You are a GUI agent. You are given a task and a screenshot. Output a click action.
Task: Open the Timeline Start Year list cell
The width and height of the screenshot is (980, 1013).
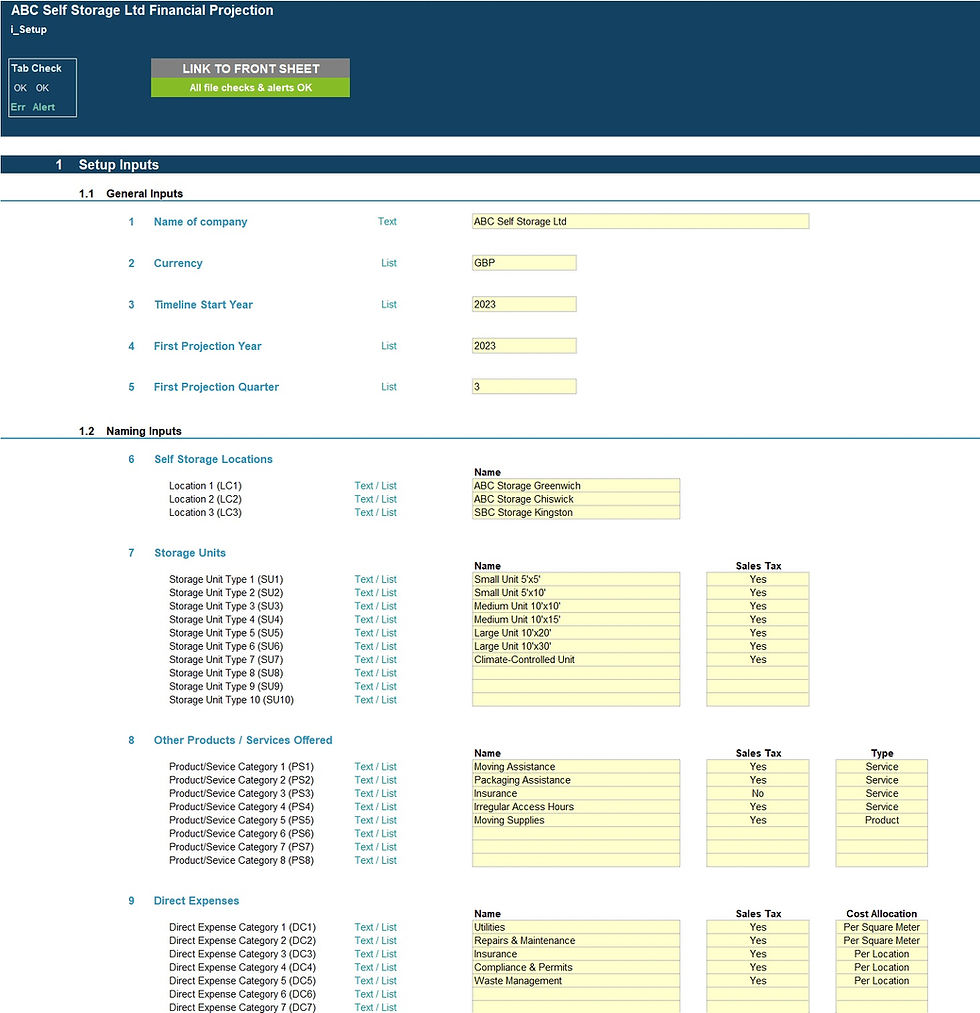pyautogui.click(x=524, y=304)
